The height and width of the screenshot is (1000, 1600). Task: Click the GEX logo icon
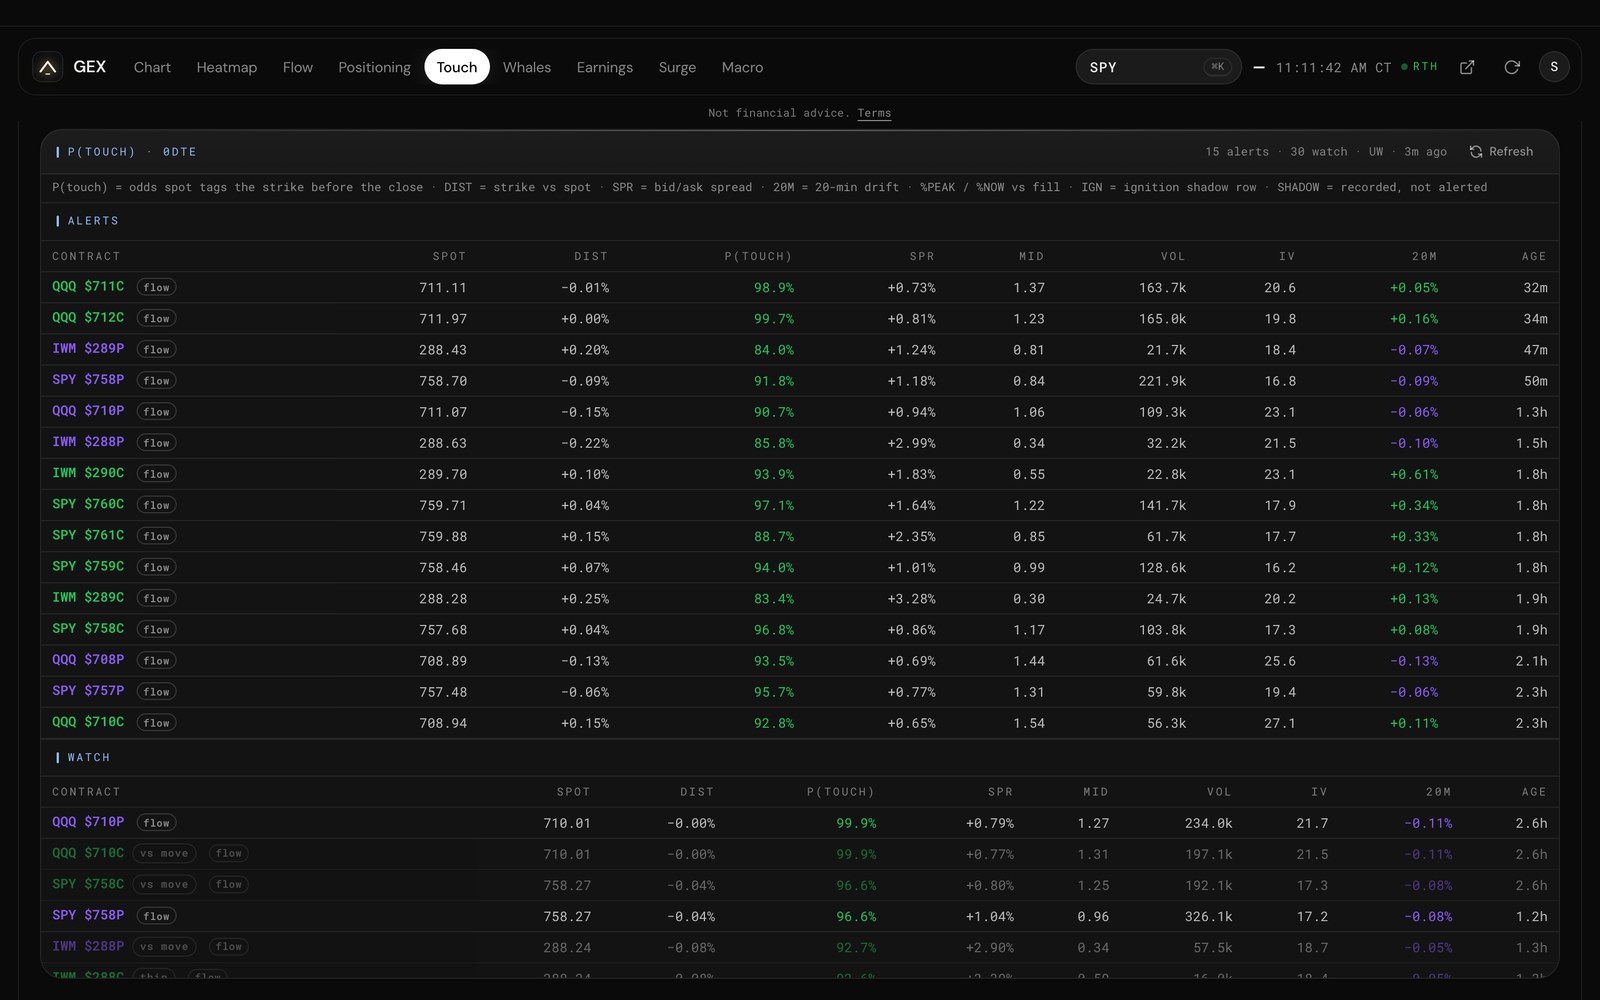(47, 67)
